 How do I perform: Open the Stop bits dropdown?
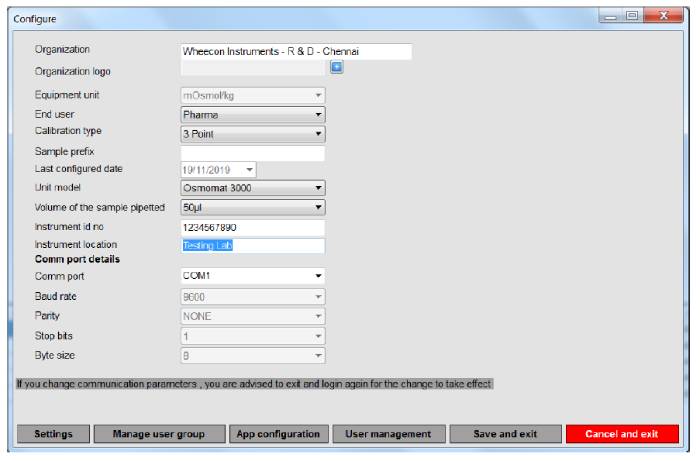(253, 336)
